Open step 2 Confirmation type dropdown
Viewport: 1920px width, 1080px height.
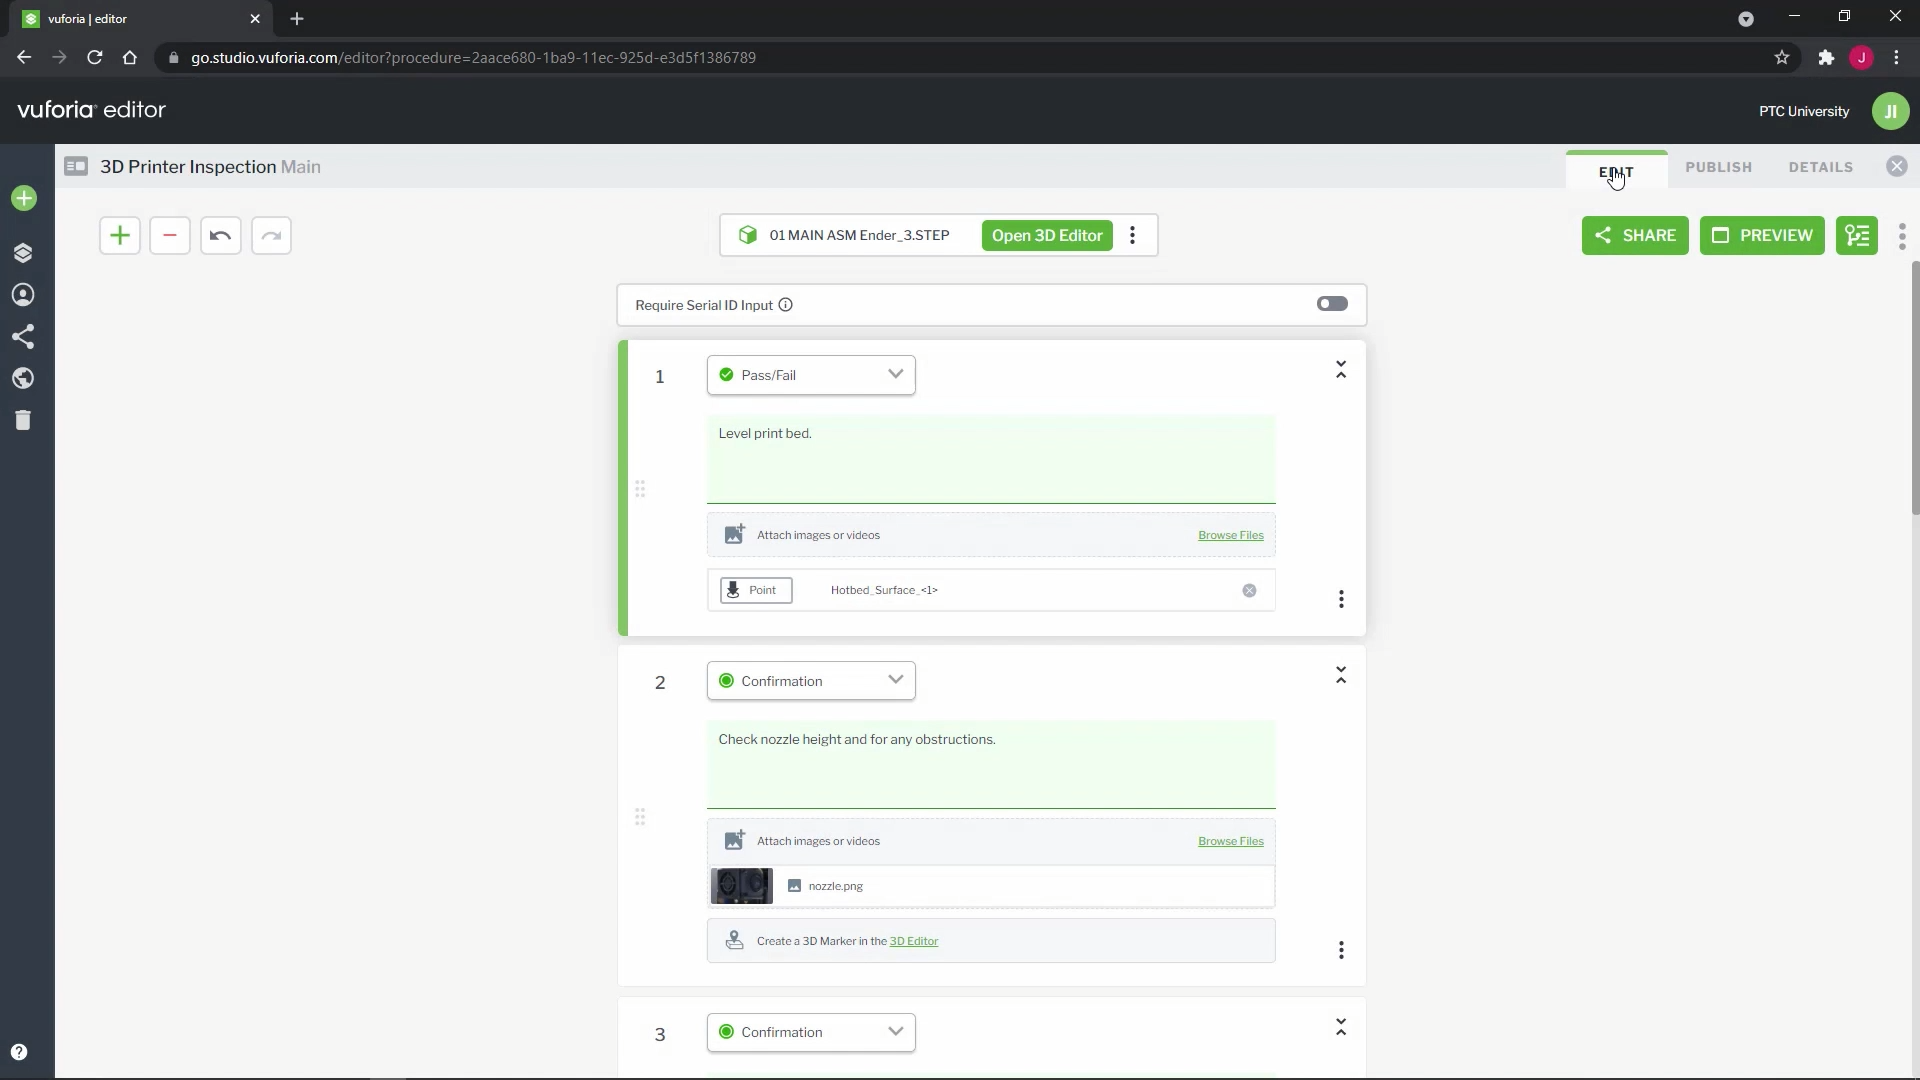[811, 681]
